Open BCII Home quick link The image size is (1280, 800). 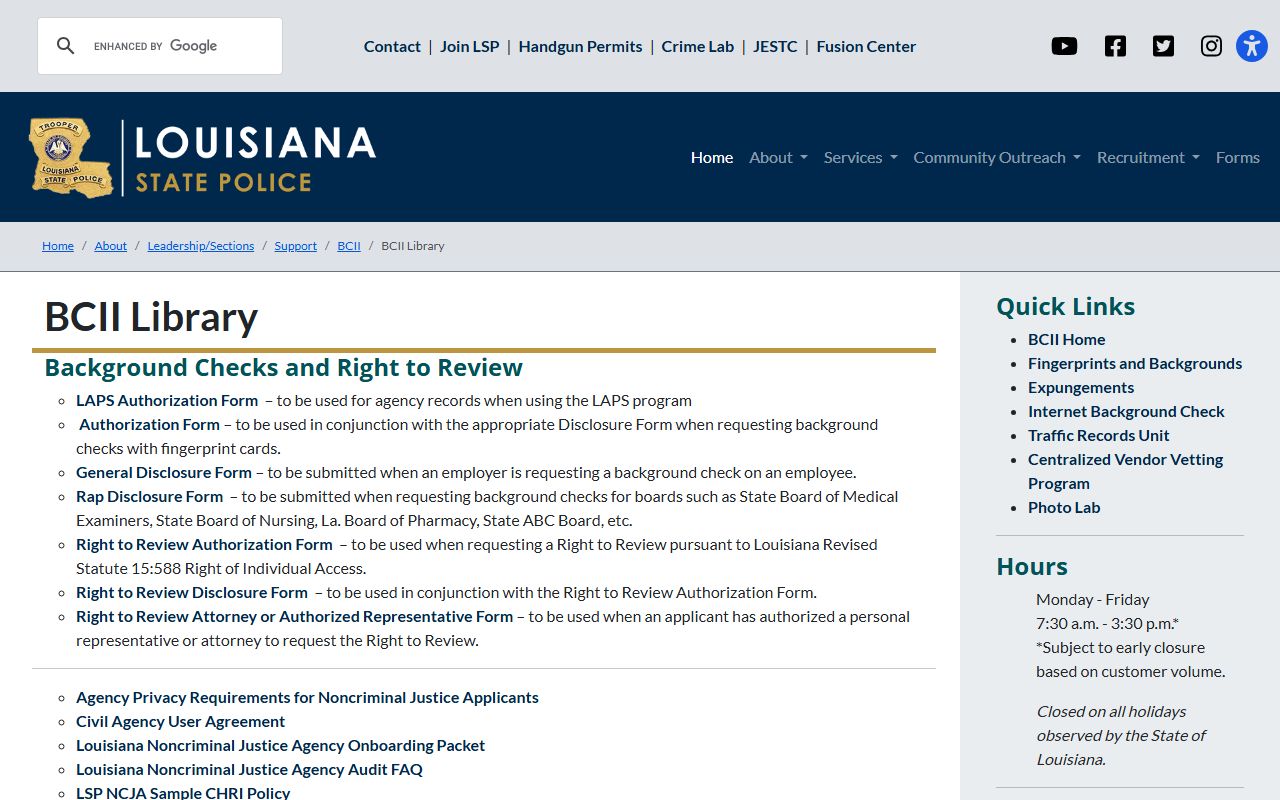[1066, 339]
